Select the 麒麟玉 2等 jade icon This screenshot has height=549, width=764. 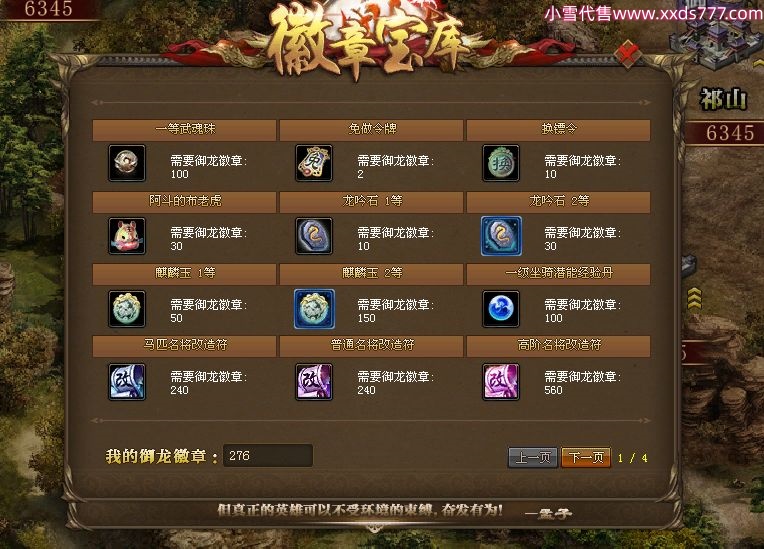coord(314,308)
